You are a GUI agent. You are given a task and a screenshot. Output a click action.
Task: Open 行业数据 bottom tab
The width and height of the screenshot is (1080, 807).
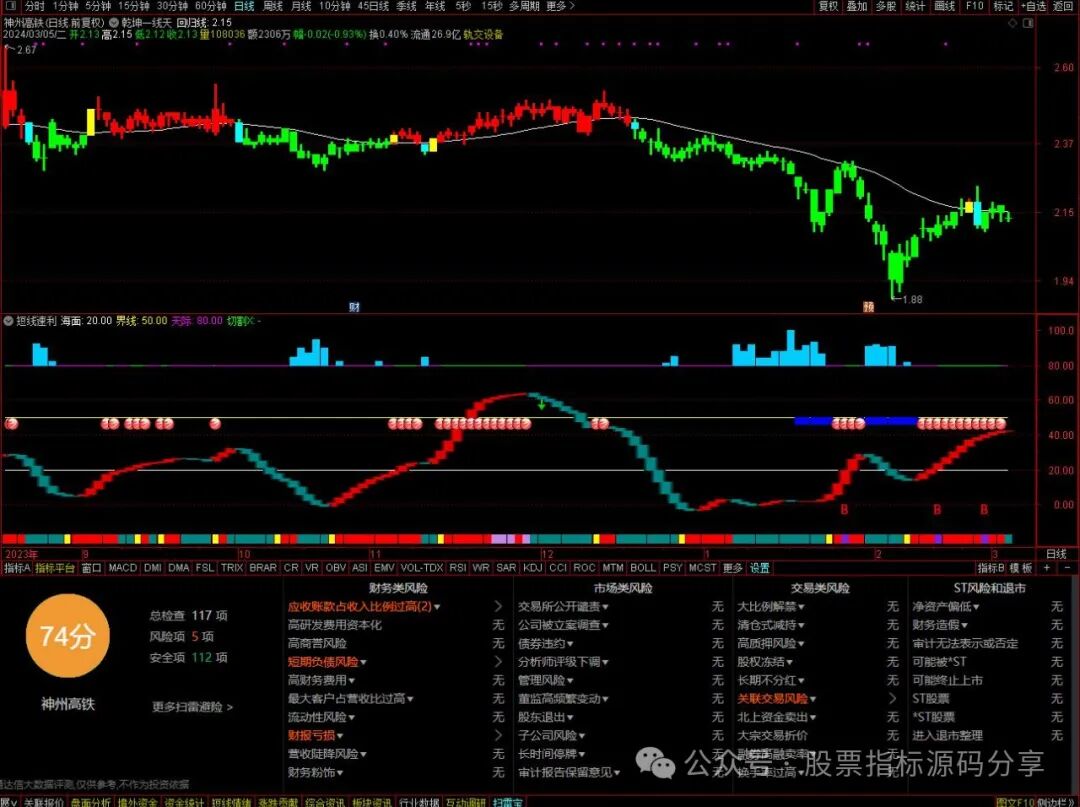point(419,802)
